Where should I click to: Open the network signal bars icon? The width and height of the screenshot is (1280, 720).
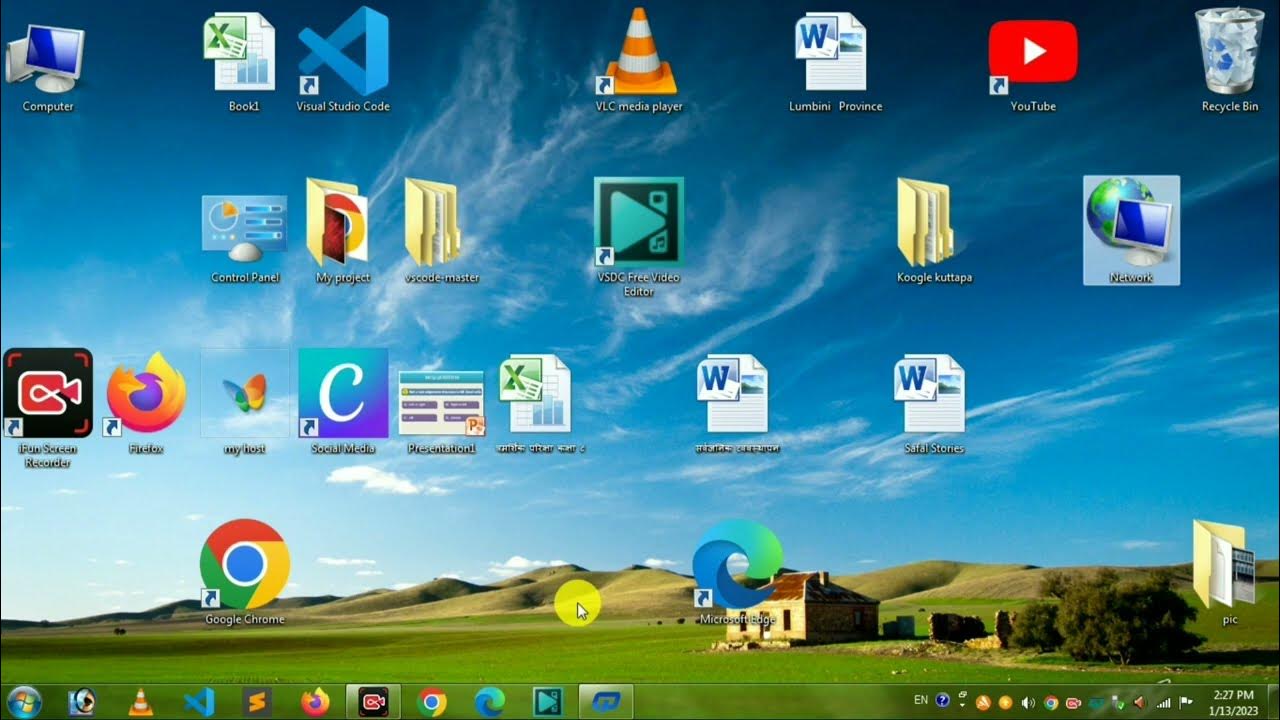pos(1163,702)
